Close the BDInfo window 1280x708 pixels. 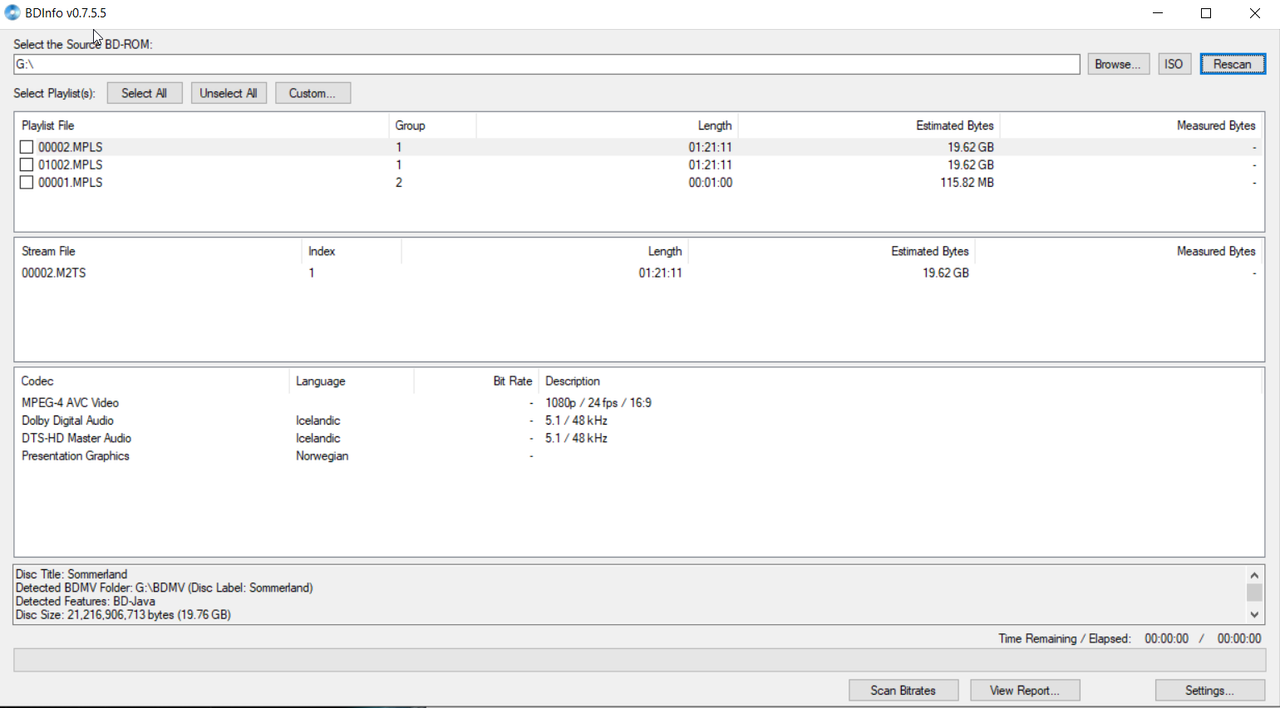(x=1254, y=13)
